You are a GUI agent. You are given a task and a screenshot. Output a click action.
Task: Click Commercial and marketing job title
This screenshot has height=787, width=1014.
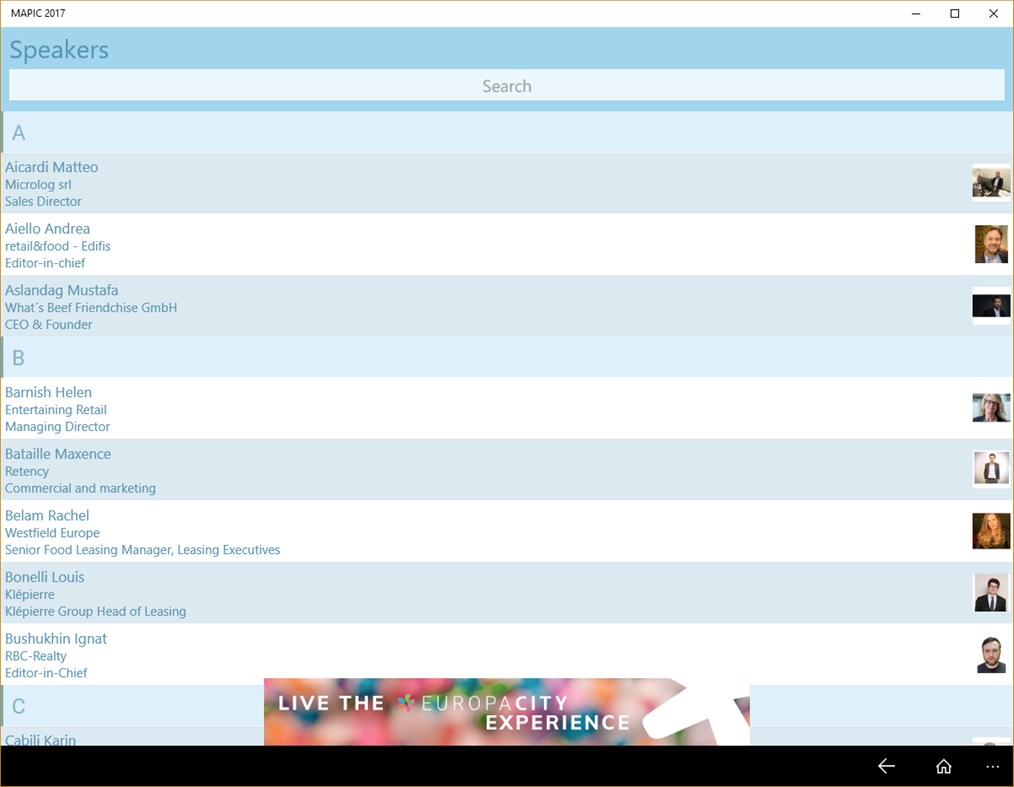tap(80, 488)
